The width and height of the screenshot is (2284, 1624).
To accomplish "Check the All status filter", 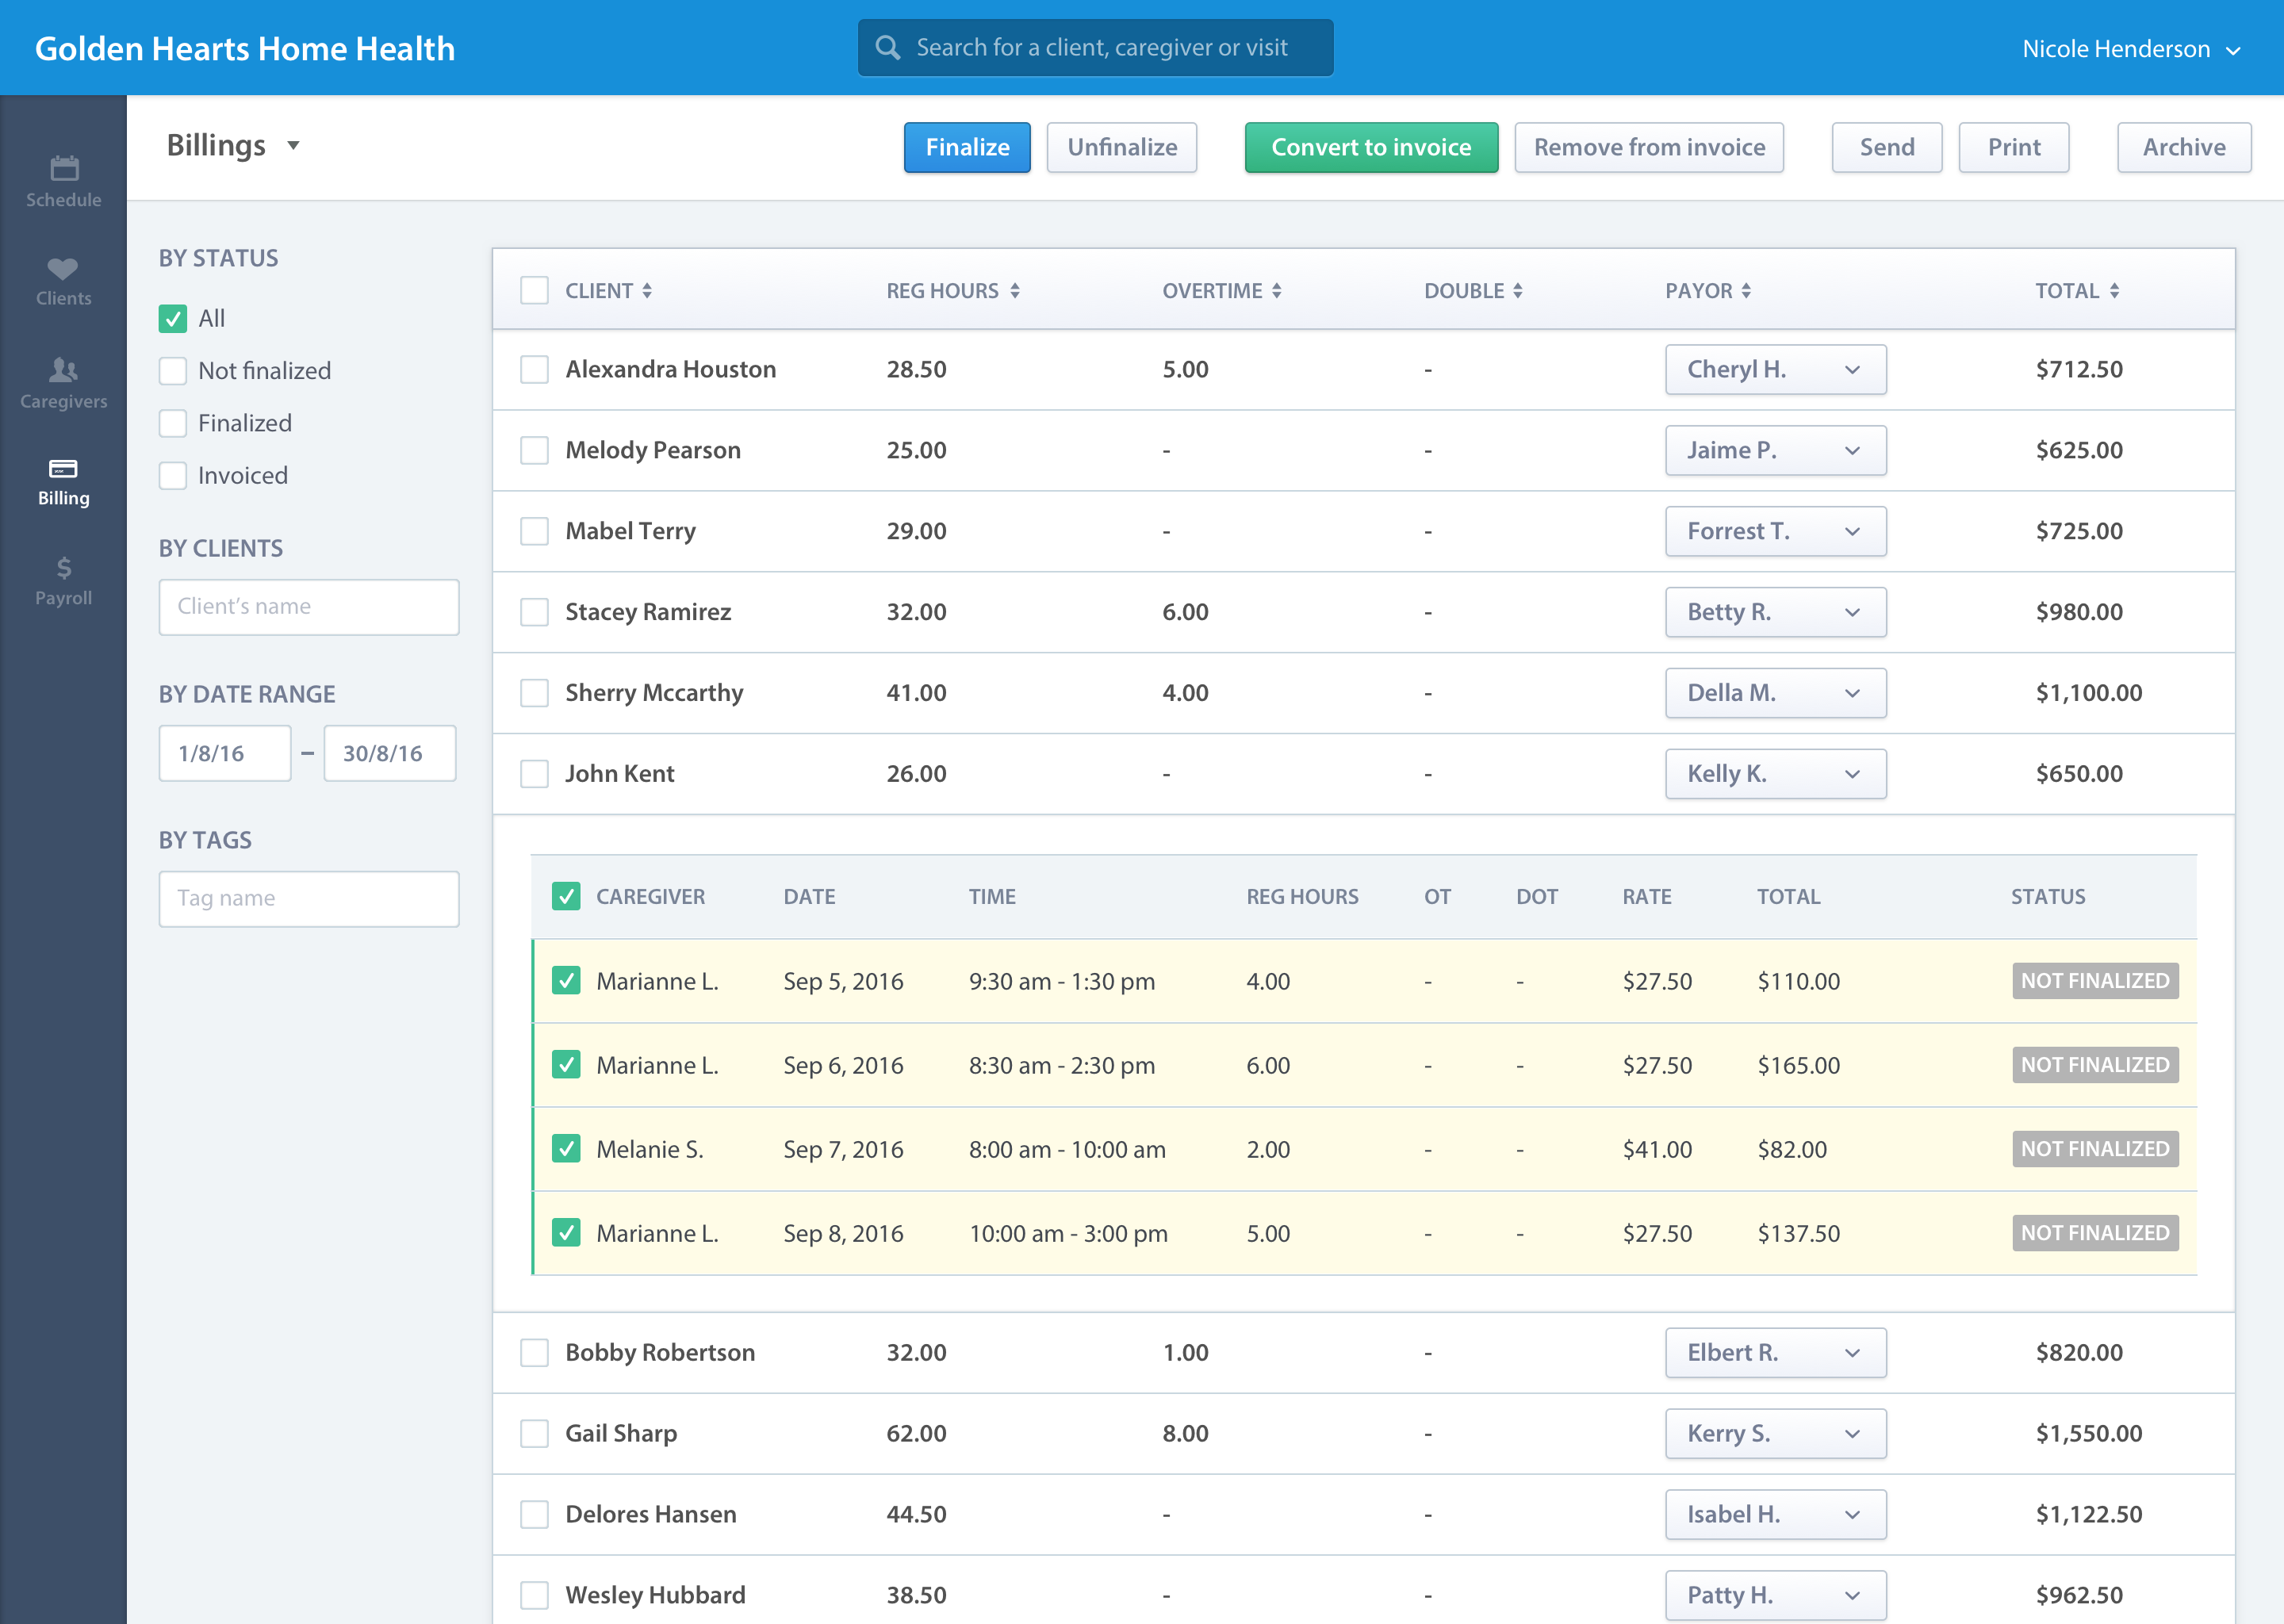I will (x=173, y=319).
